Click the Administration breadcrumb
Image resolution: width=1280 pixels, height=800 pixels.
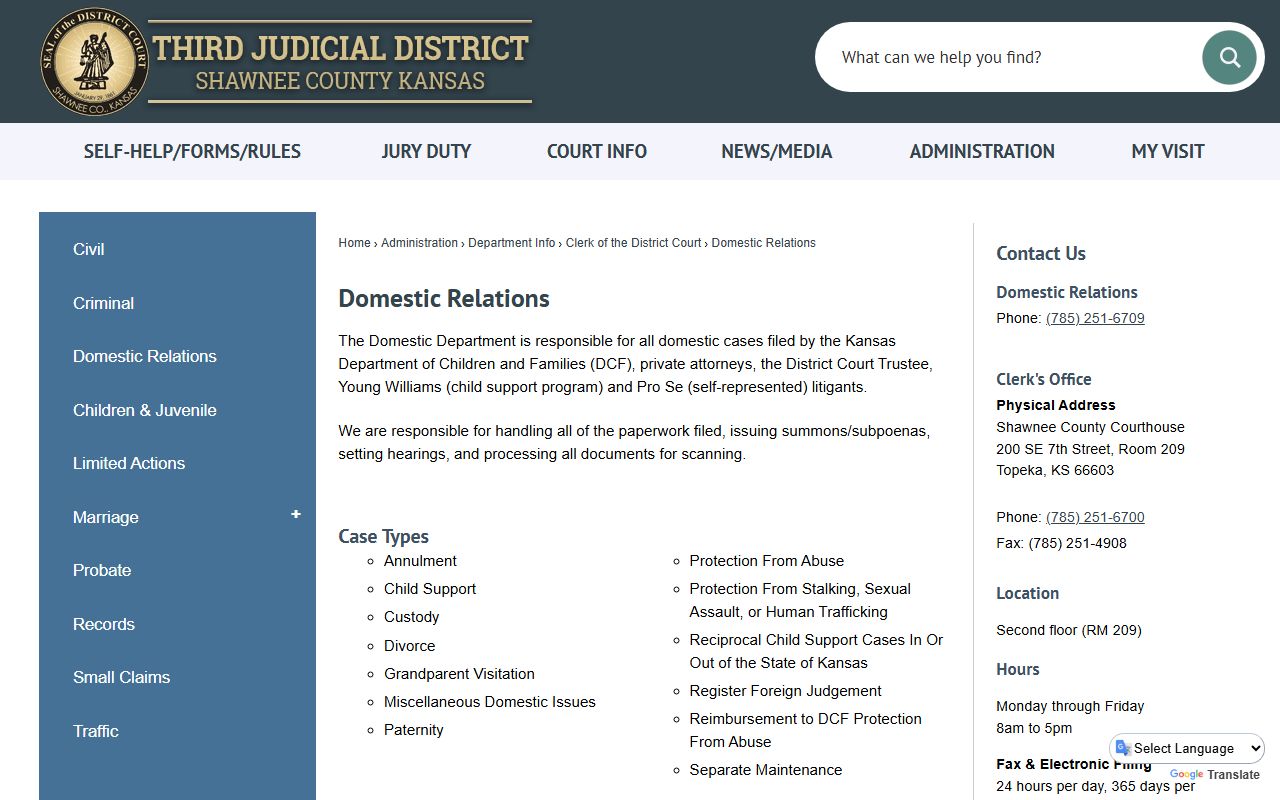(x=419, y=243)
